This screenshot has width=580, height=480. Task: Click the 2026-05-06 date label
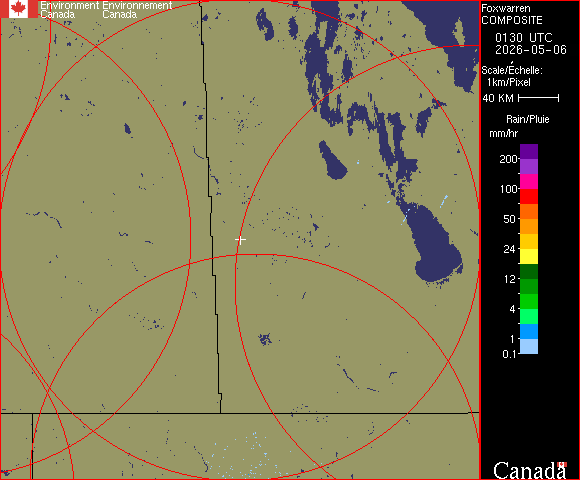(531, 50)
